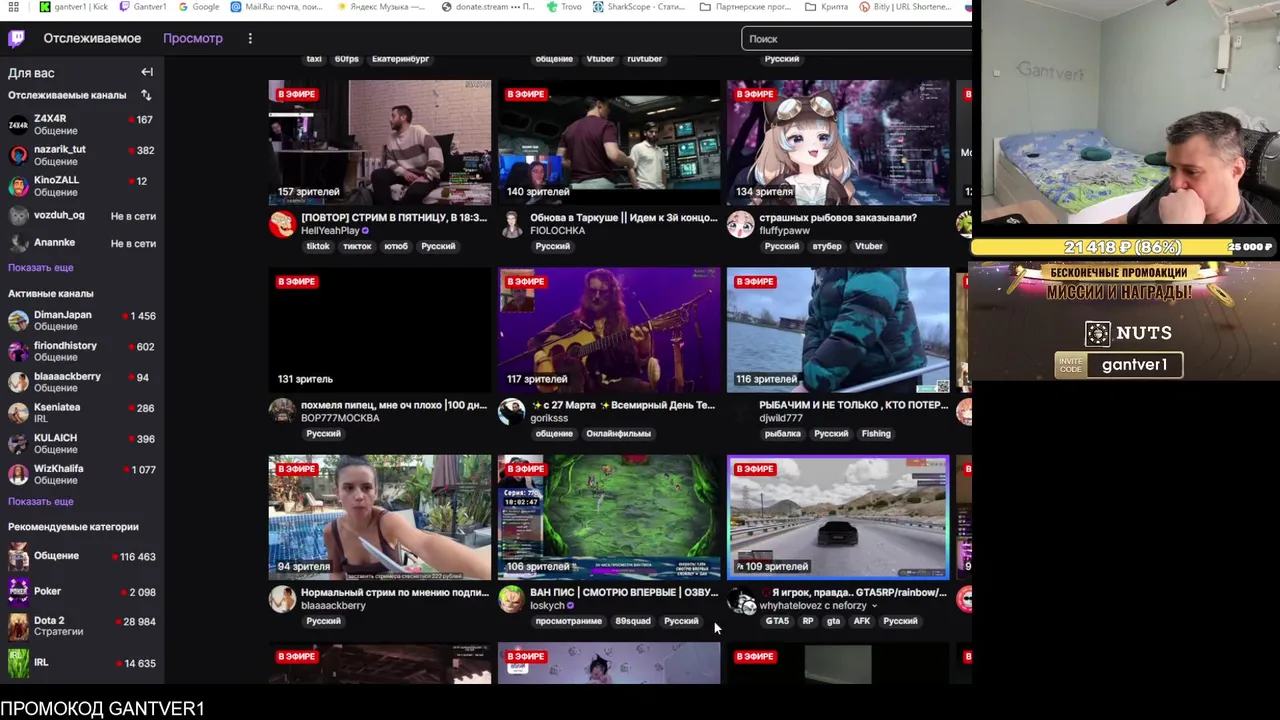
Task: Click the Рекомендуемые категории heading
Action: point(73,527)
